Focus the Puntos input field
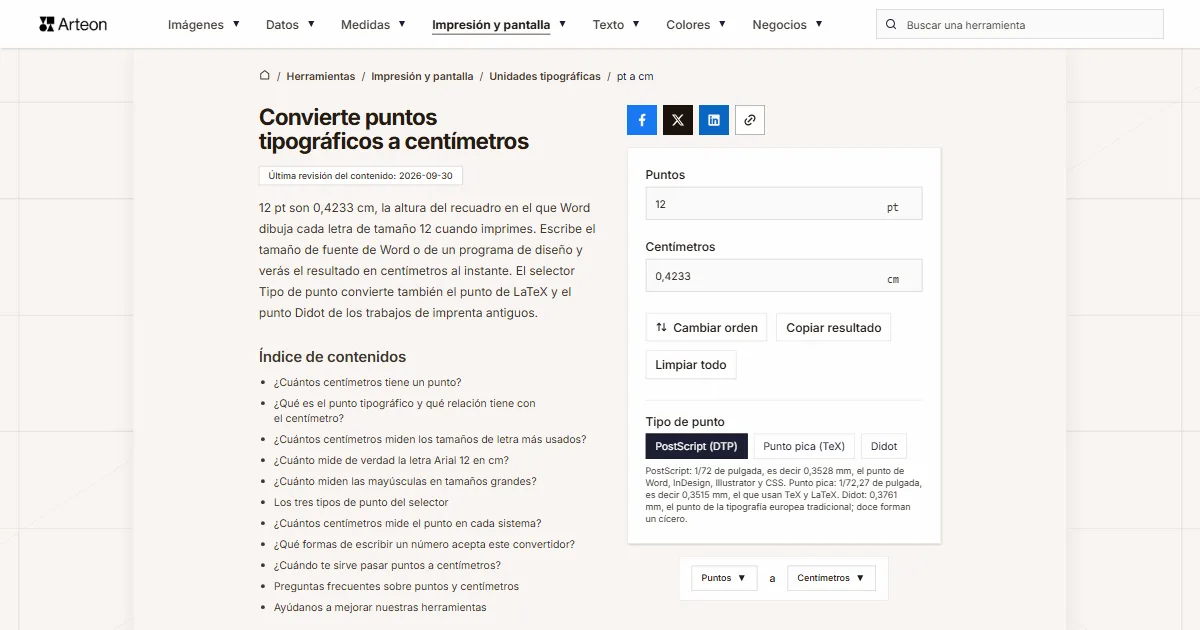 784,204
